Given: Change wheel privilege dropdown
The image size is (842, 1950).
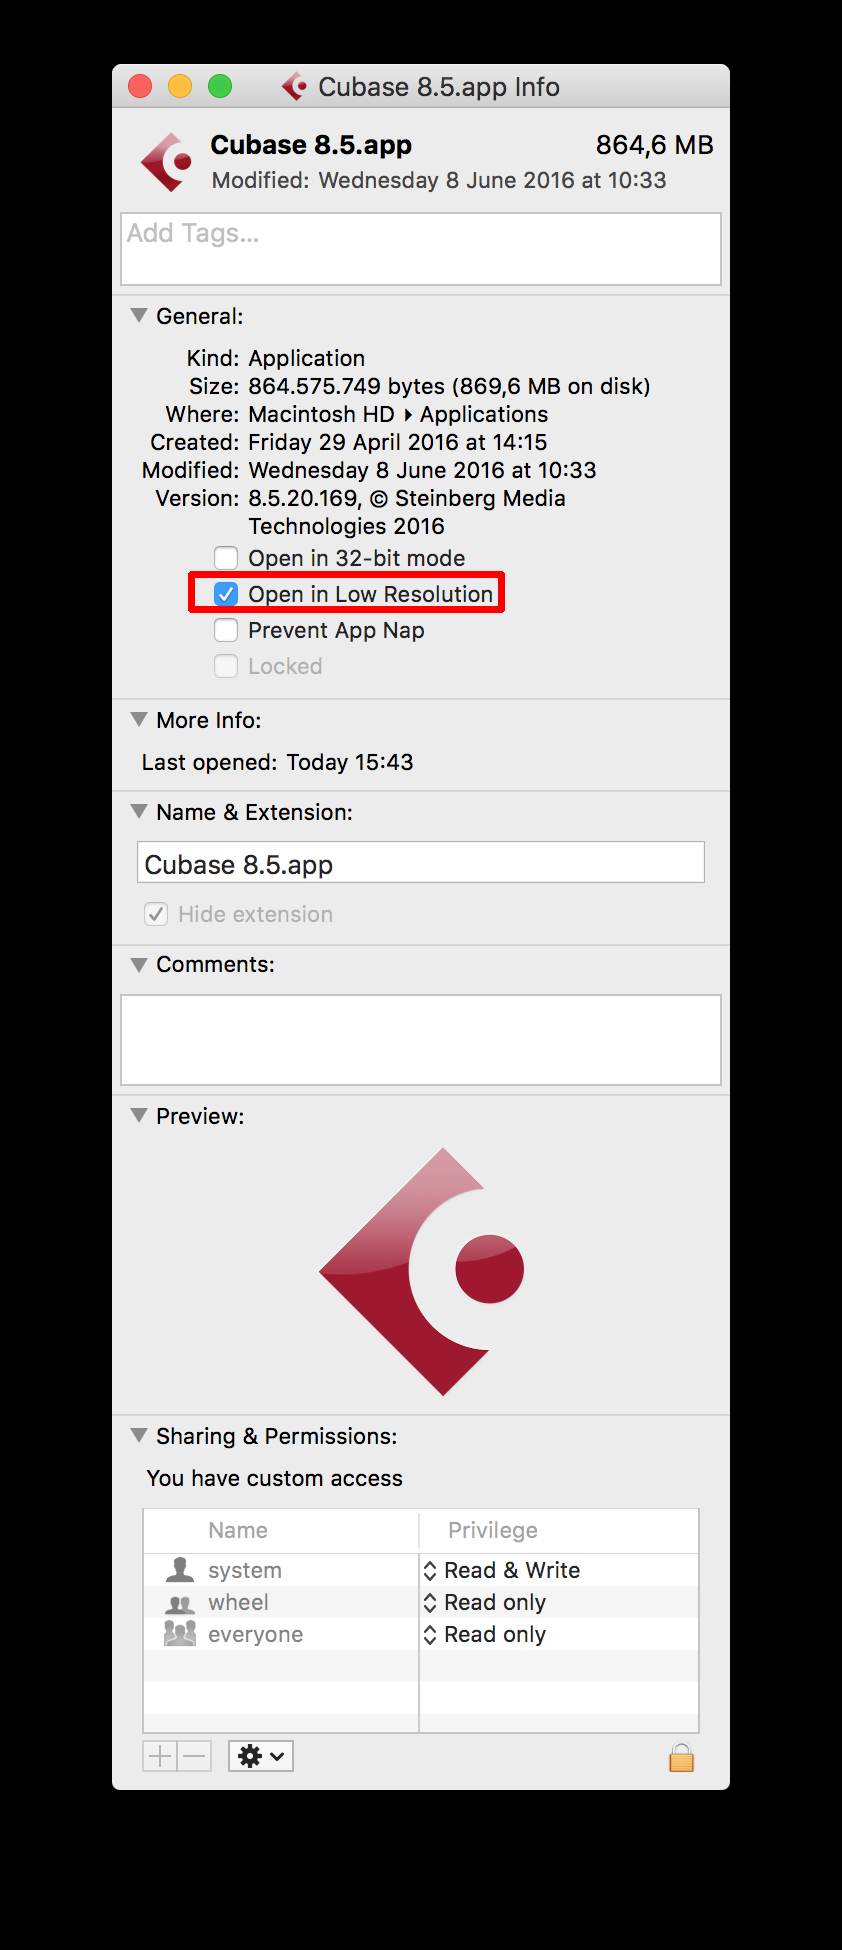Looking at the screenshot, I should (485, 1602).
